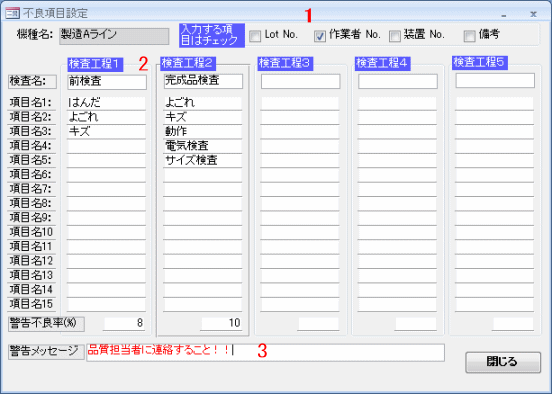Click the 項目名1 field under 検査工程4
Screen dimensions: 552x394
pos(397,103)
